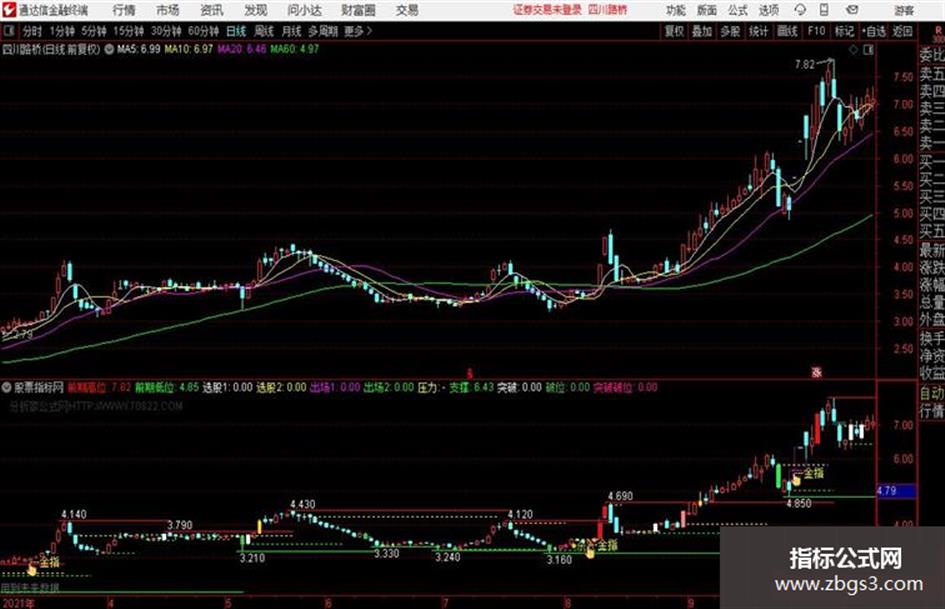Screen dimensions: 945x609
Task: Select the 日线 daily period tab
Action: coord(236,31)
